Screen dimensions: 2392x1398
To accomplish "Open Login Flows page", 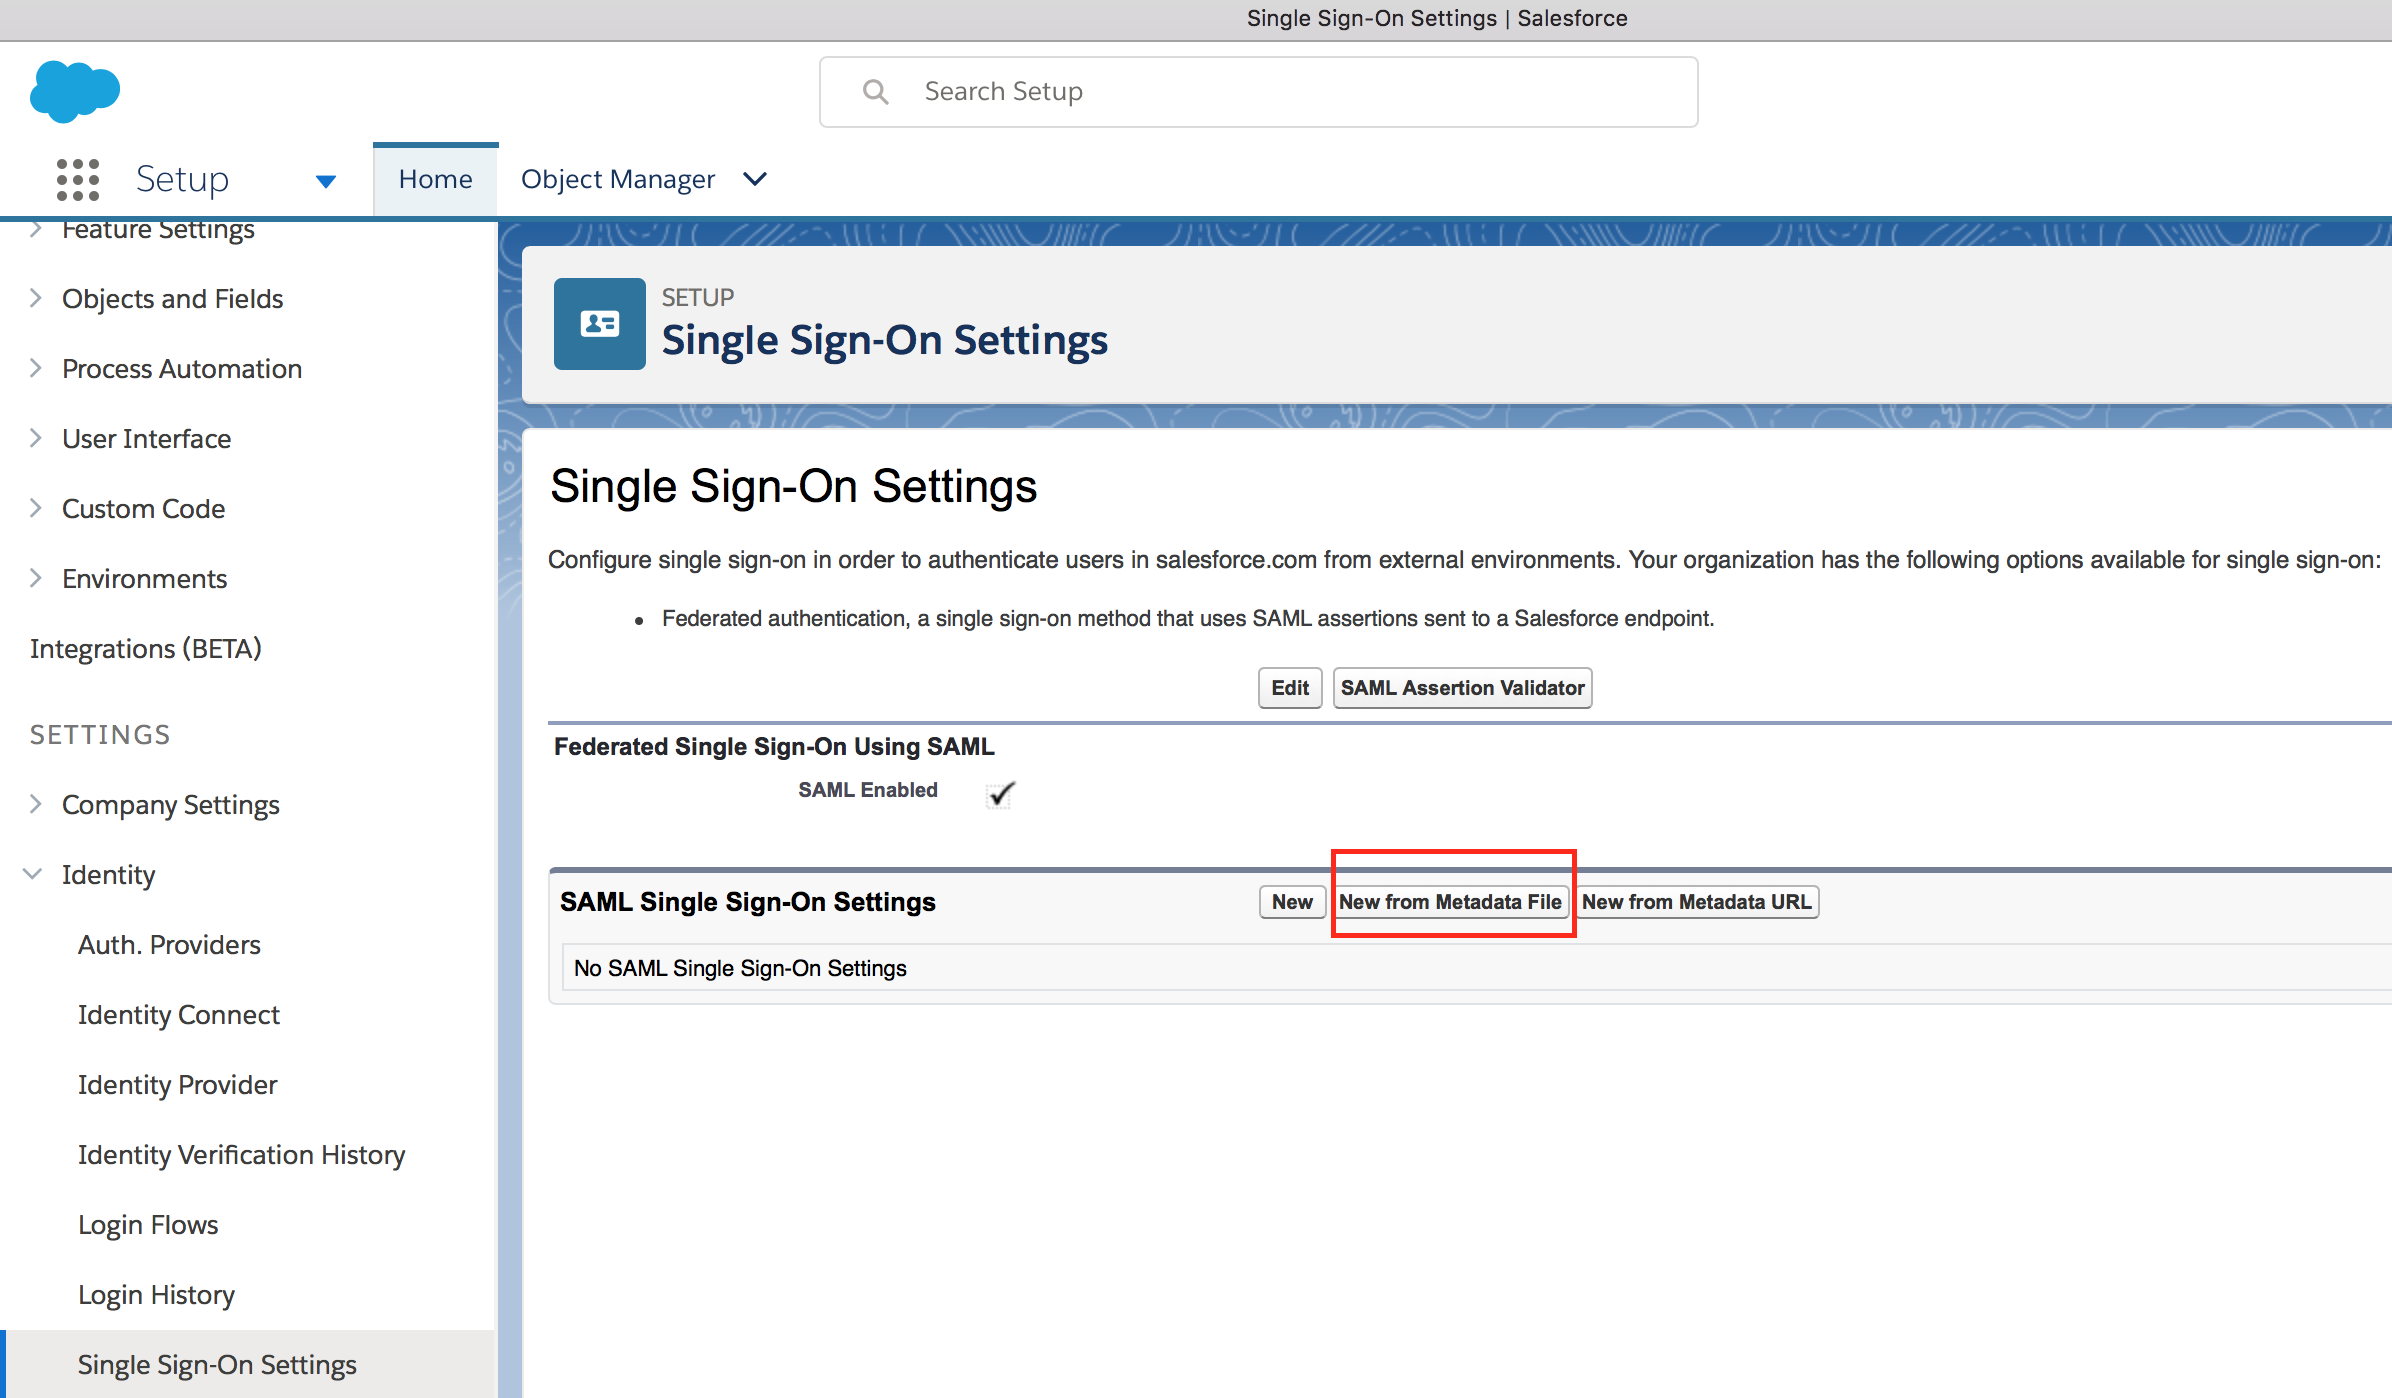I will [148, 1224].
